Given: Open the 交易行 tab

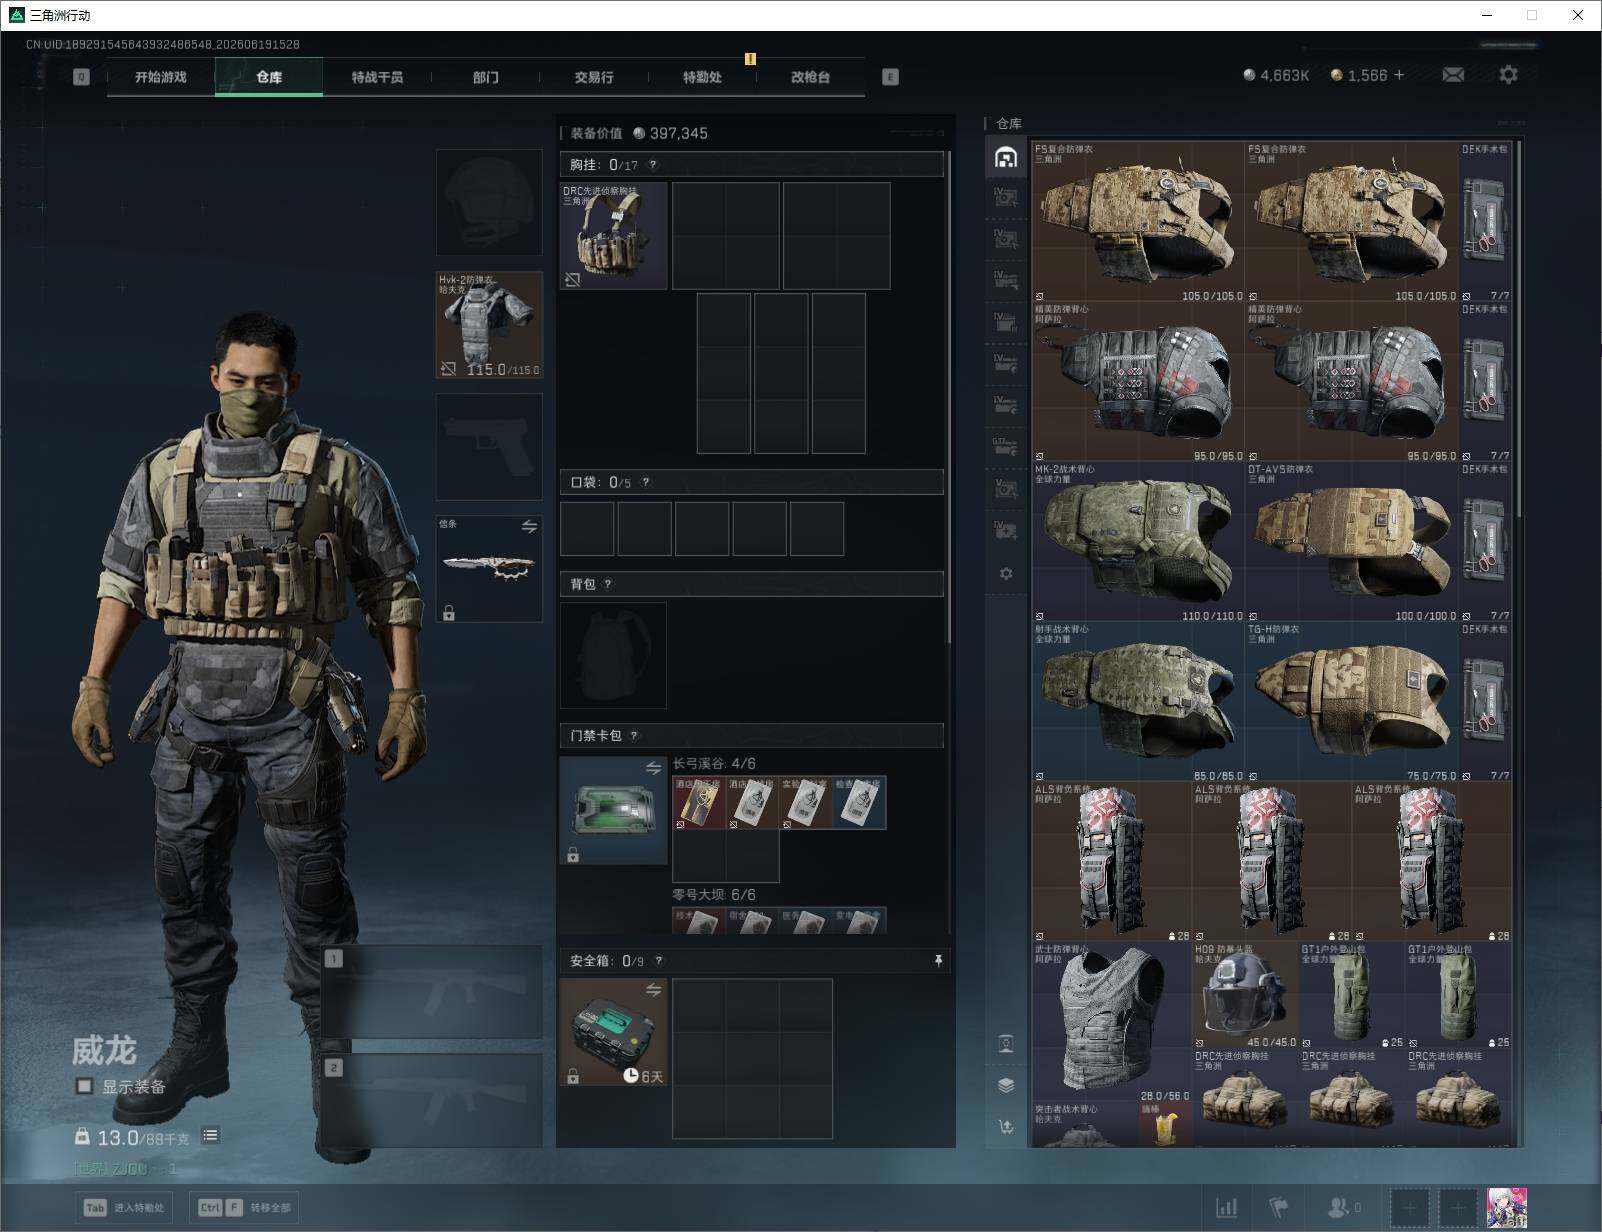Looking at the screenshot, I should (x=594, y=77).
